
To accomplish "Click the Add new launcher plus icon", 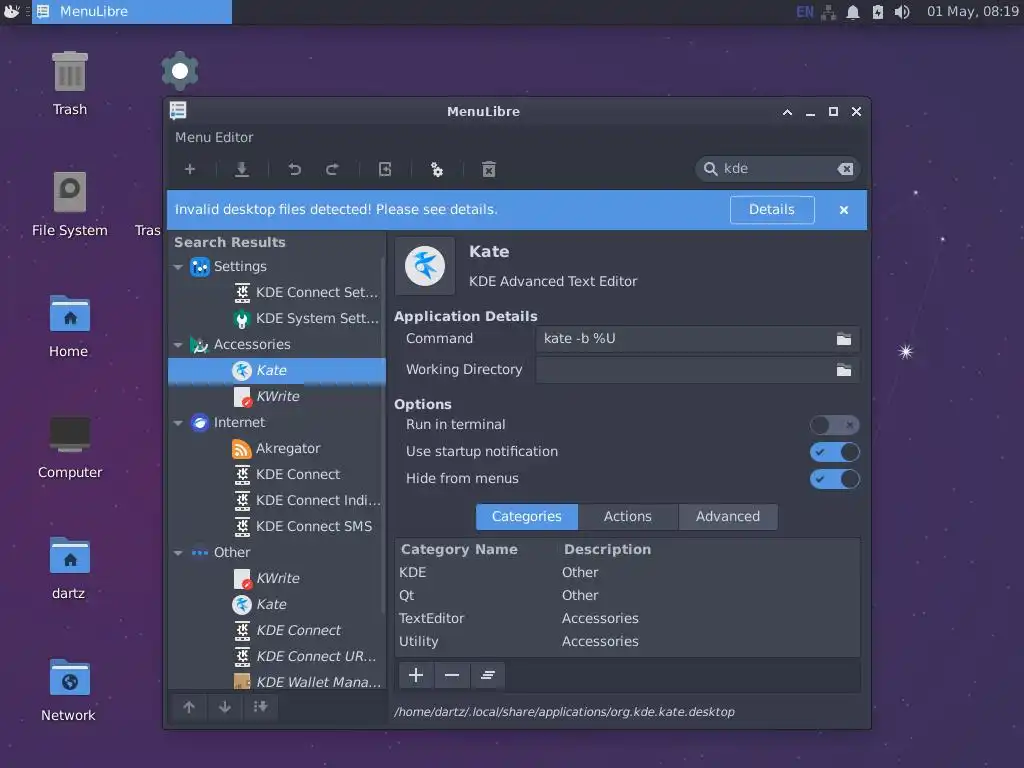I will tap(189, 170).
